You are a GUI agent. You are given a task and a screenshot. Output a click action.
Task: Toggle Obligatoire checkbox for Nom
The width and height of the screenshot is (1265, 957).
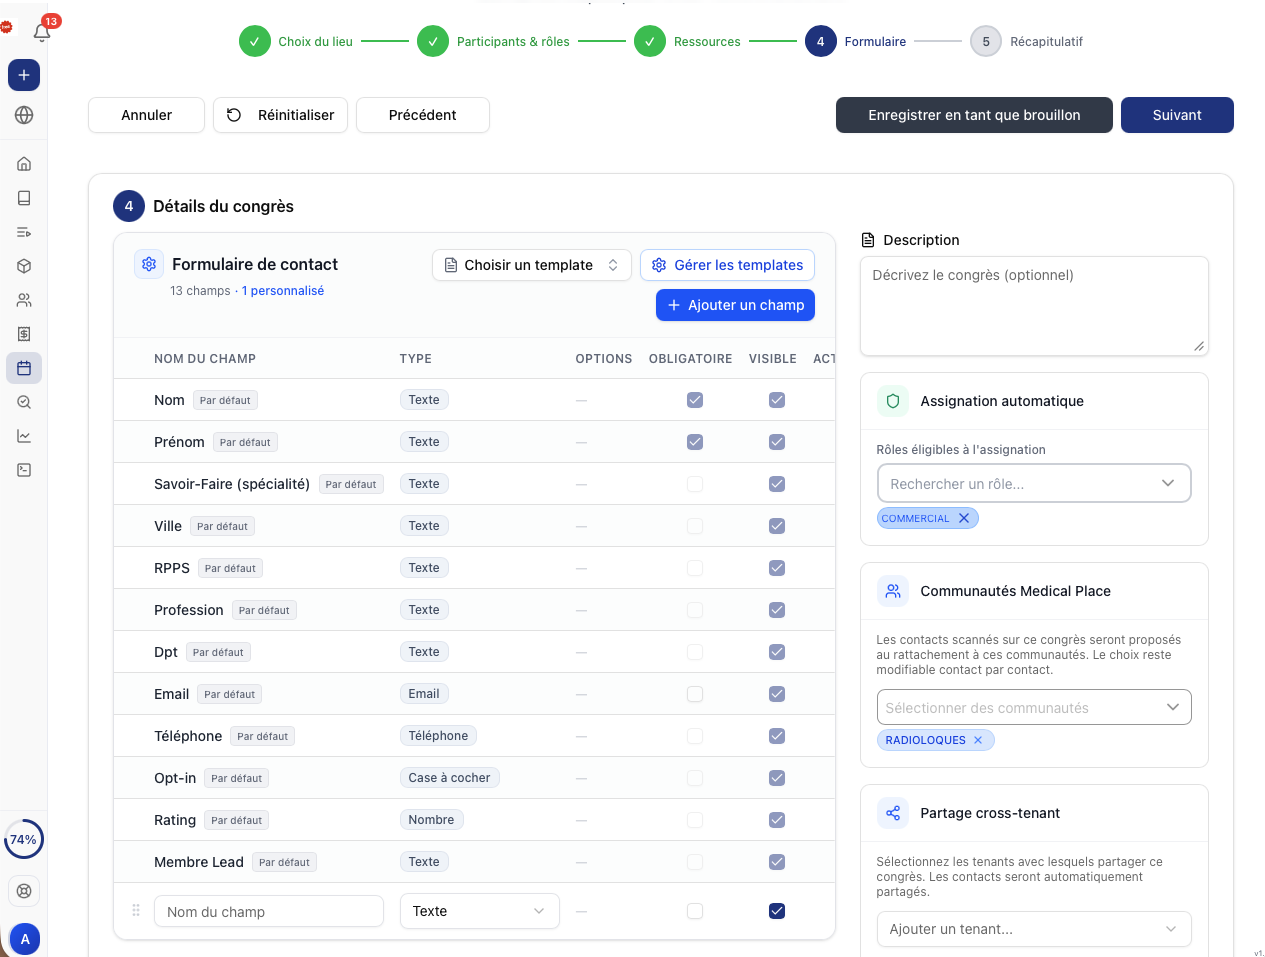pyautogui.click(x=695, y=400)
